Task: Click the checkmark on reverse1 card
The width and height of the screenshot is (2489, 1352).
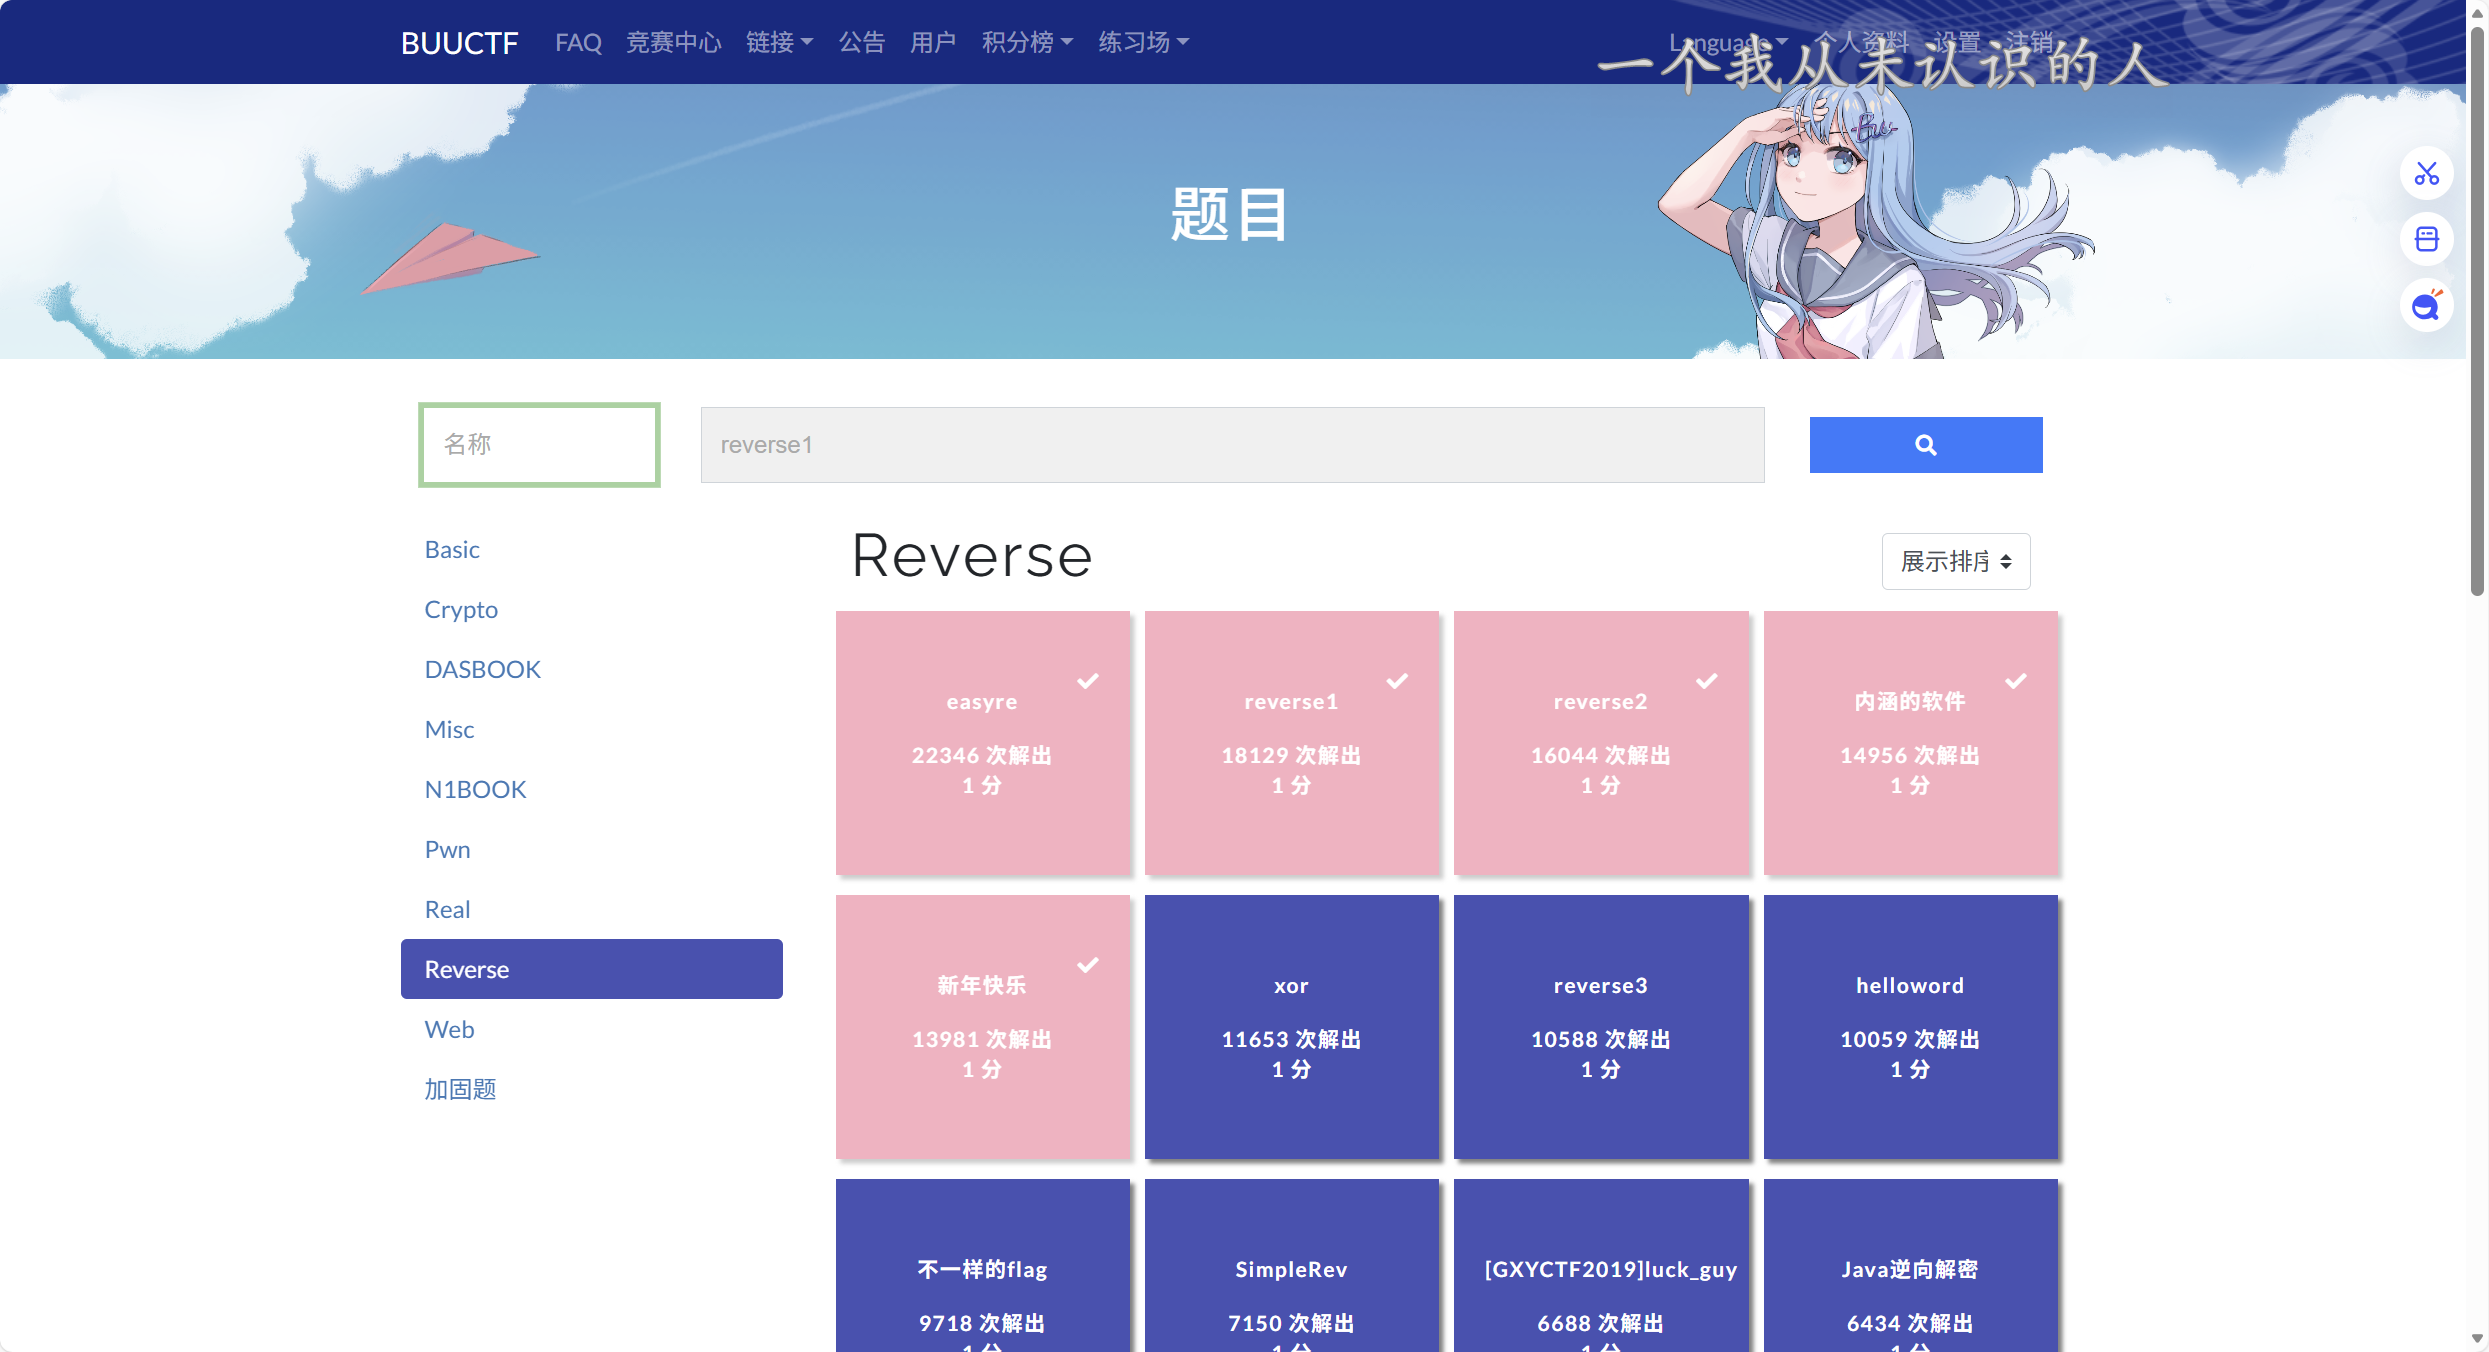Action: tap(1397, 681)
